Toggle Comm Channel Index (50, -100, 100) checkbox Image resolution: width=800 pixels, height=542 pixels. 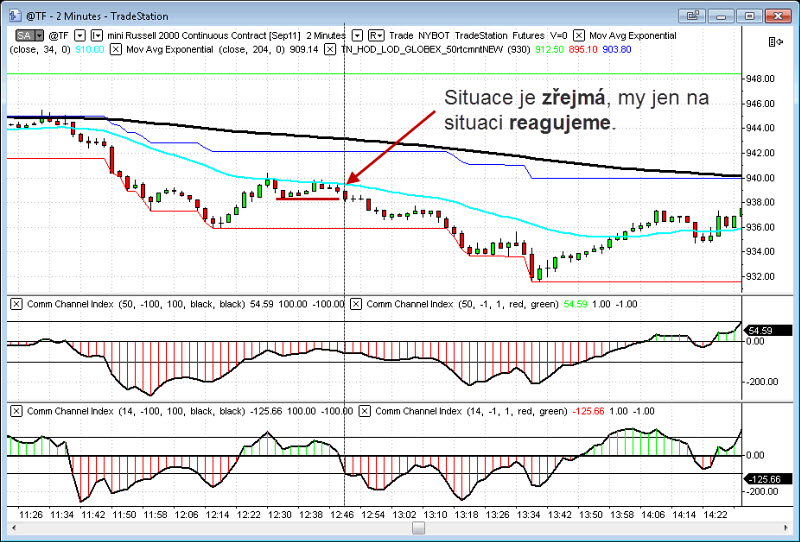click(16, 304)
